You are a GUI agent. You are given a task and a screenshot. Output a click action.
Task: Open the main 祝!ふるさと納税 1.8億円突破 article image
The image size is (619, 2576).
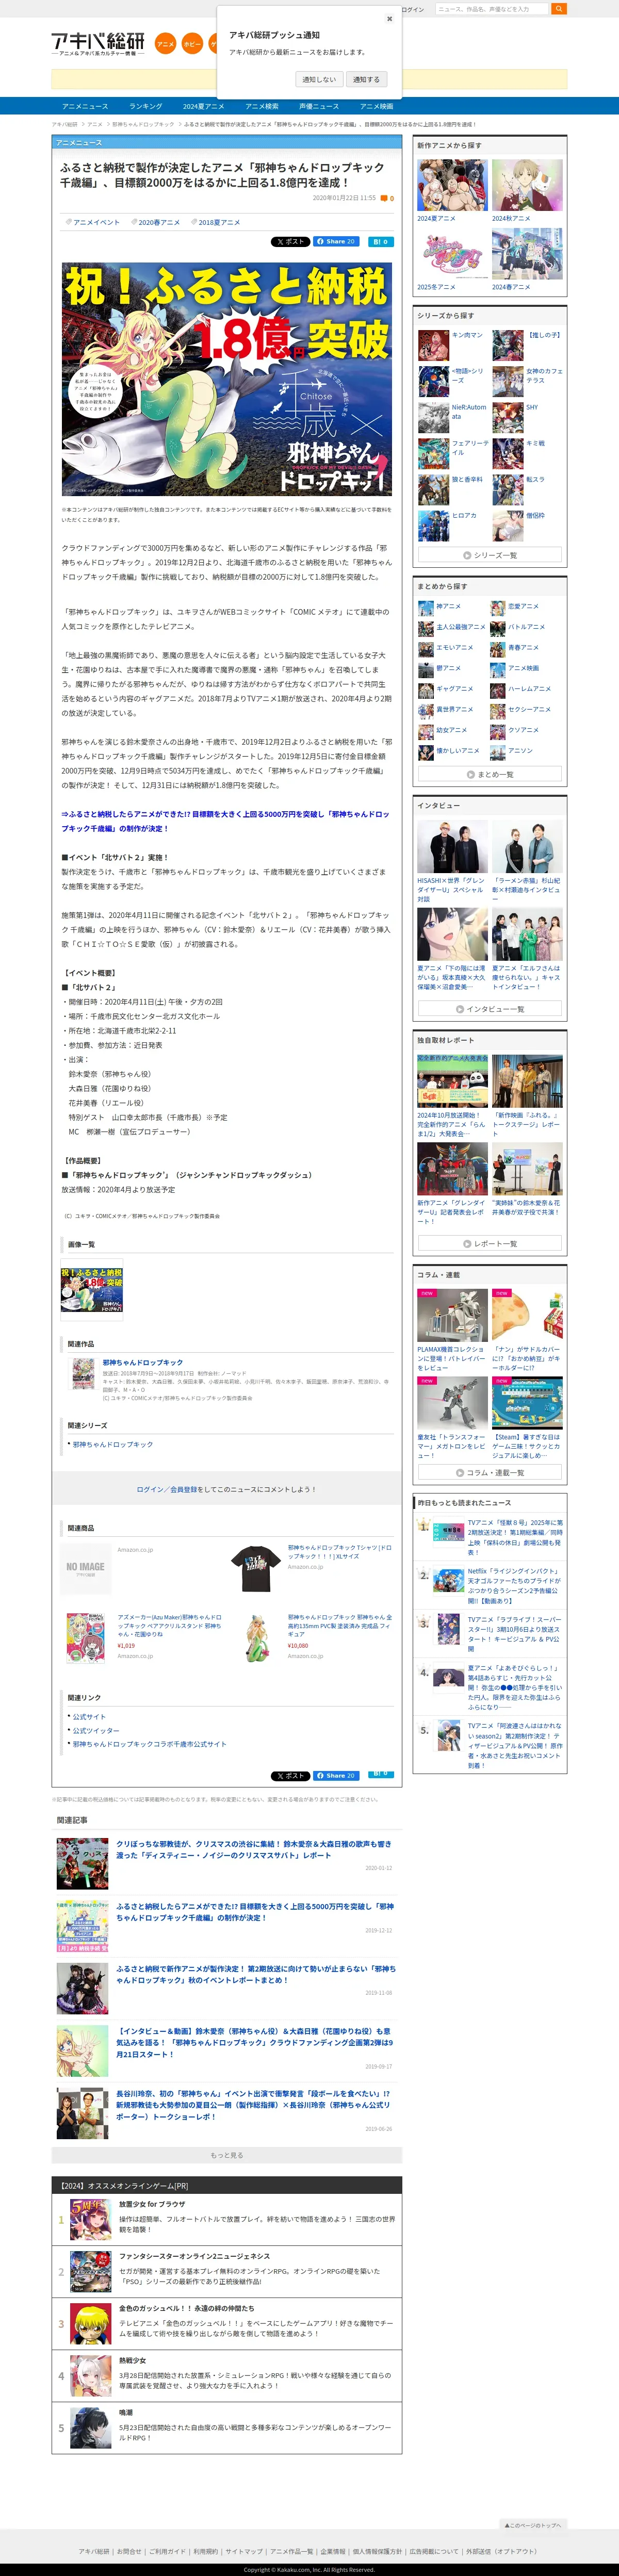point(226,379)
